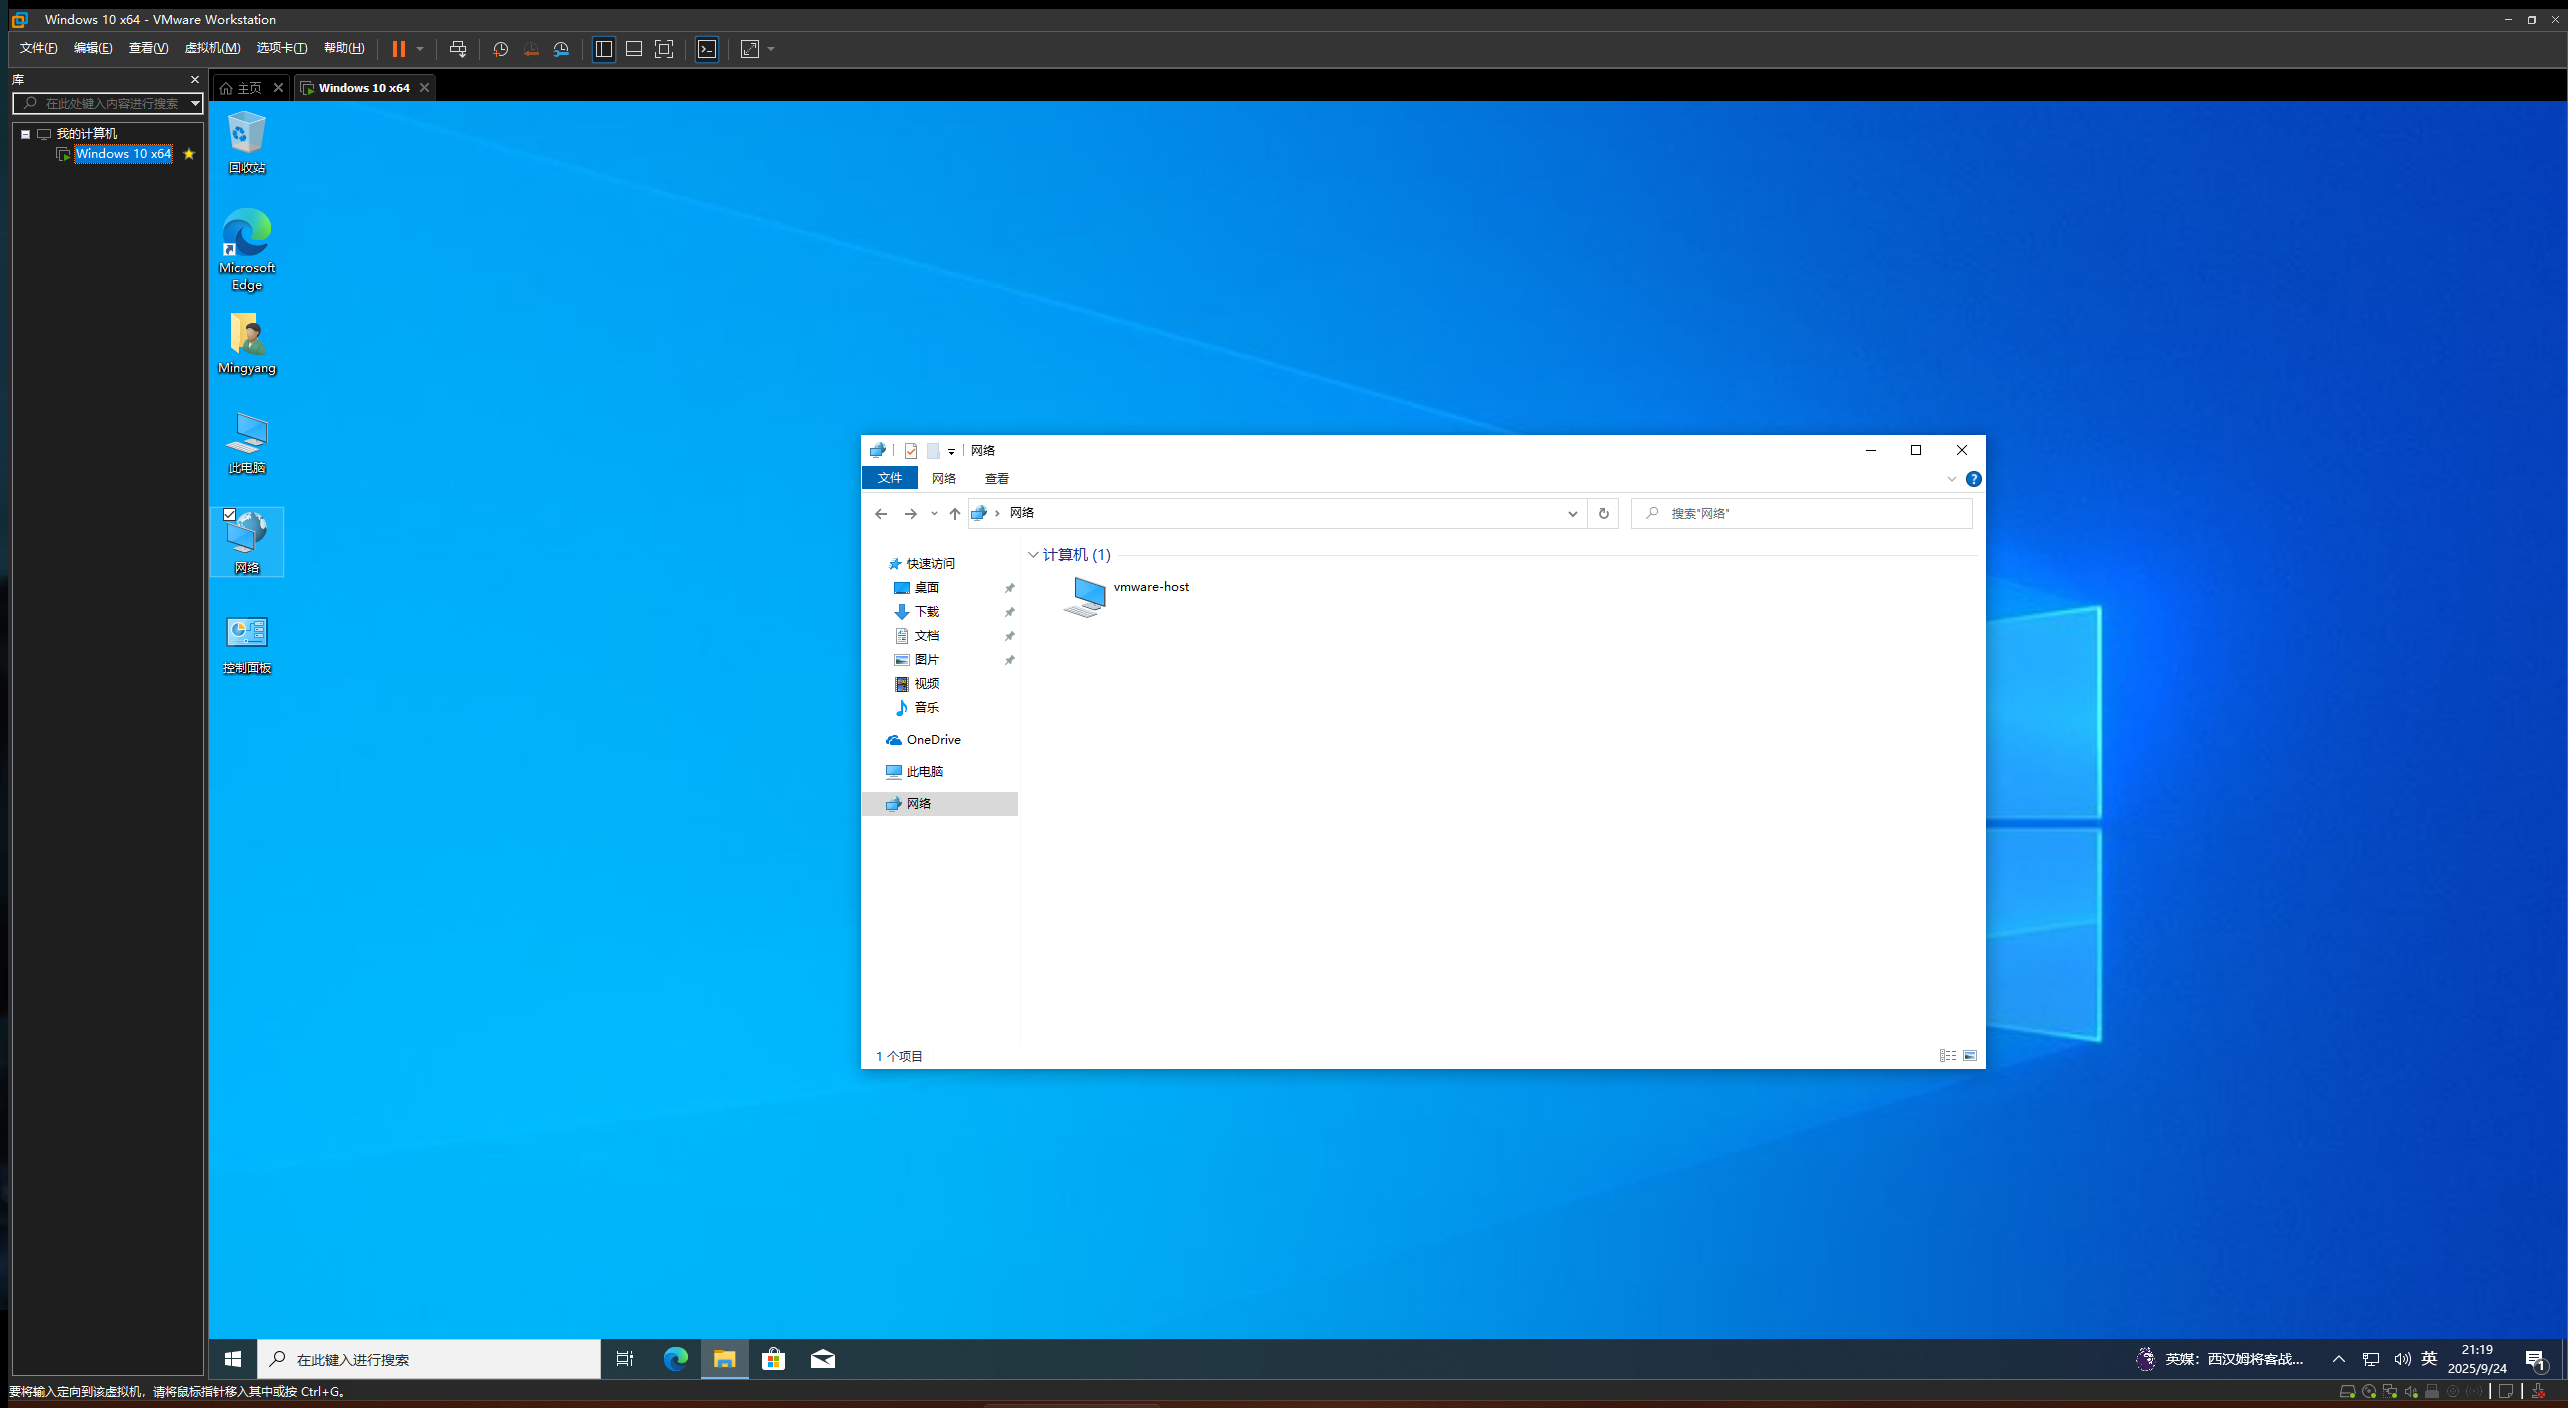2568x1408 pixels.
Task: Open the snapshot manager
Action: pos(561,49)
